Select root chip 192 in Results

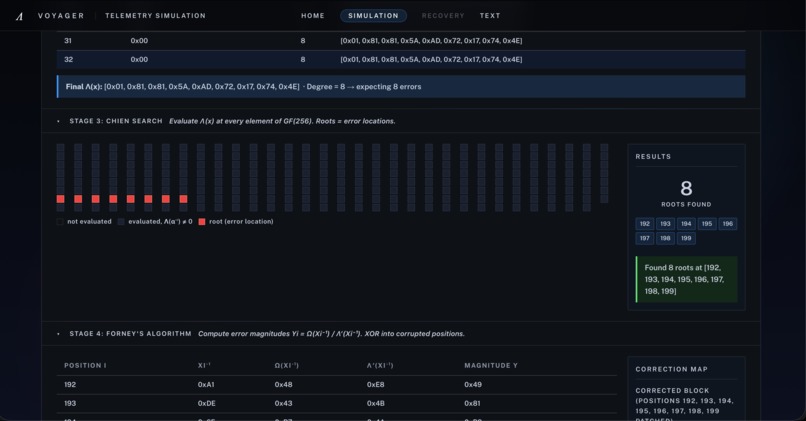pos(645,224)
